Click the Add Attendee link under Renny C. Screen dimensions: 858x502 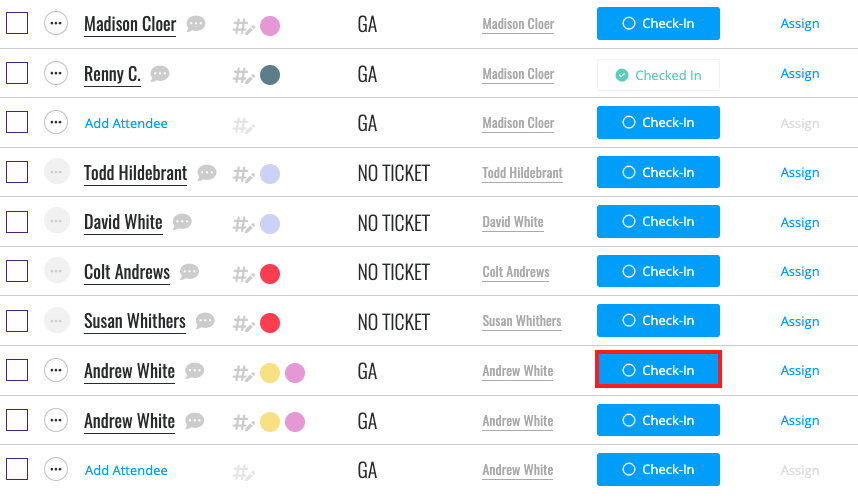(126, 123)
